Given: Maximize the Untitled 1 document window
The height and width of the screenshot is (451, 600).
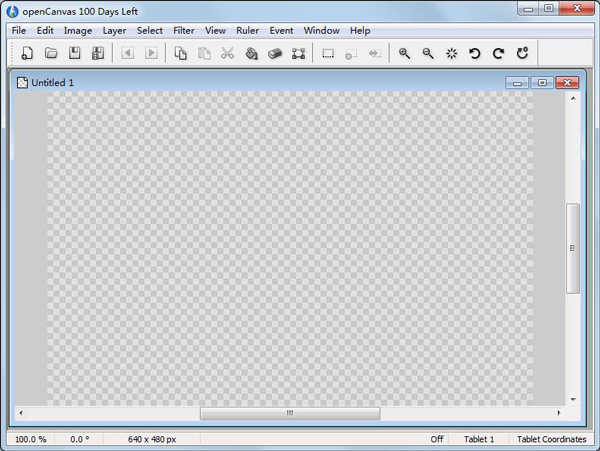Looking at the screenshot, I should tap(543, 83).
